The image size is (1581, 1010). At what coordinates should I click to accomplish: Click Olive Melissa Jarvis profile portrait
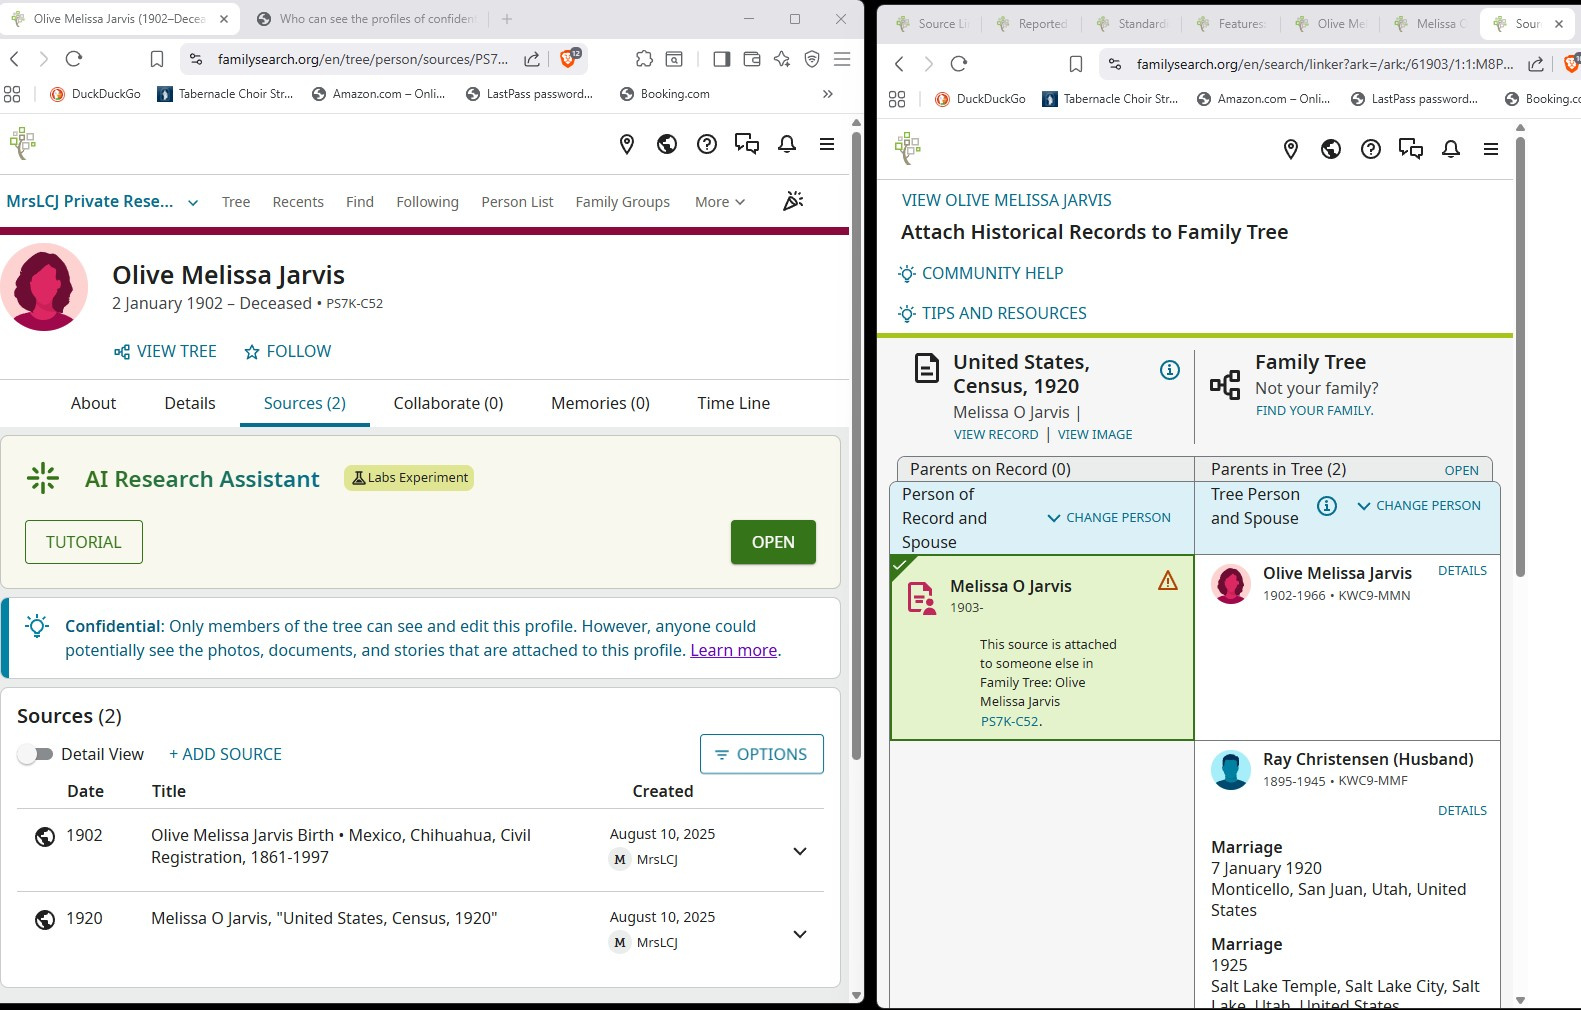click(44, 287)
